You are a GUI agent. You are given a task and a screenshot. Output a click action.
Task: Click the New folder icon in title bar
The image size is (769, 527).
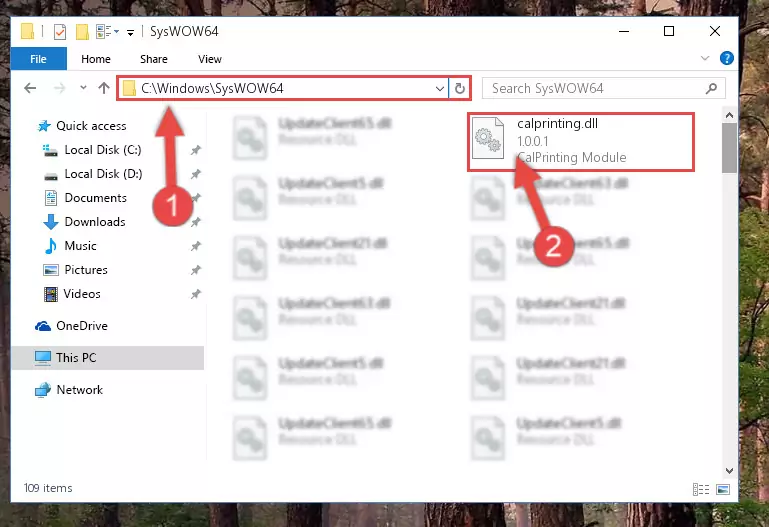pyautogui.click(x=82, y=32)
